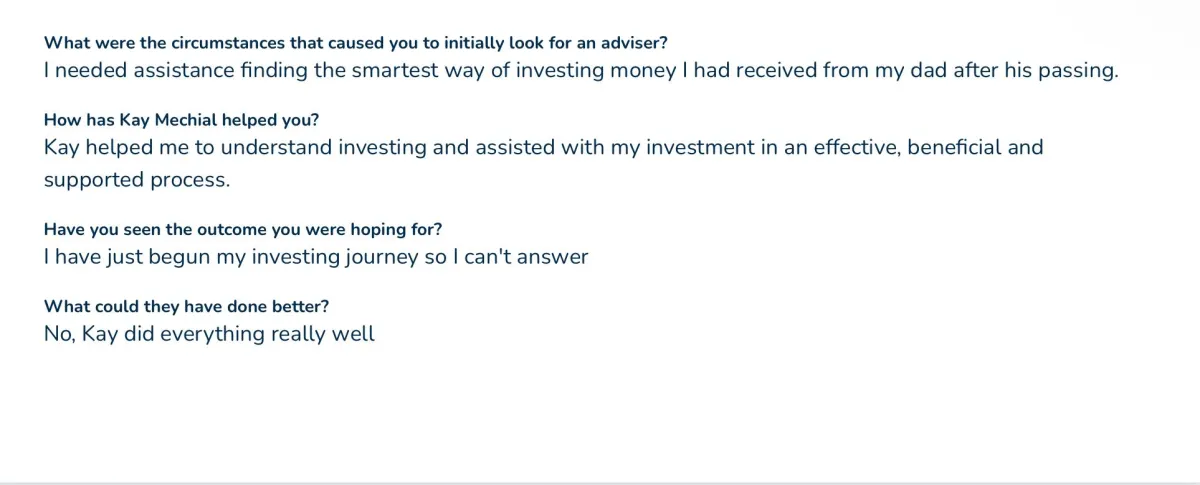This screenshot has width=1200, height=485.
Task: Click the question about circumstances for seeking an adviser
Action: coord(356,43)
